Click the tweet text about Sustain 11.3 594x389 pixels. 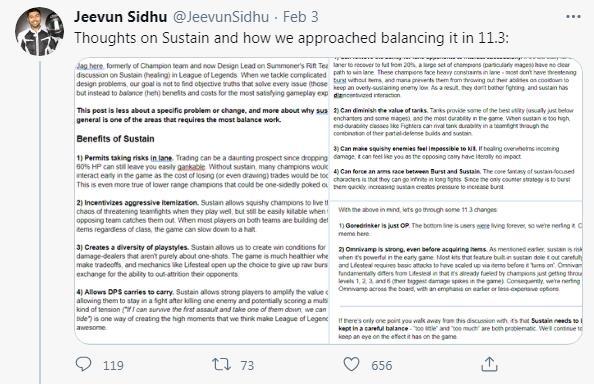pyautogui.click(x=292, y=38)
